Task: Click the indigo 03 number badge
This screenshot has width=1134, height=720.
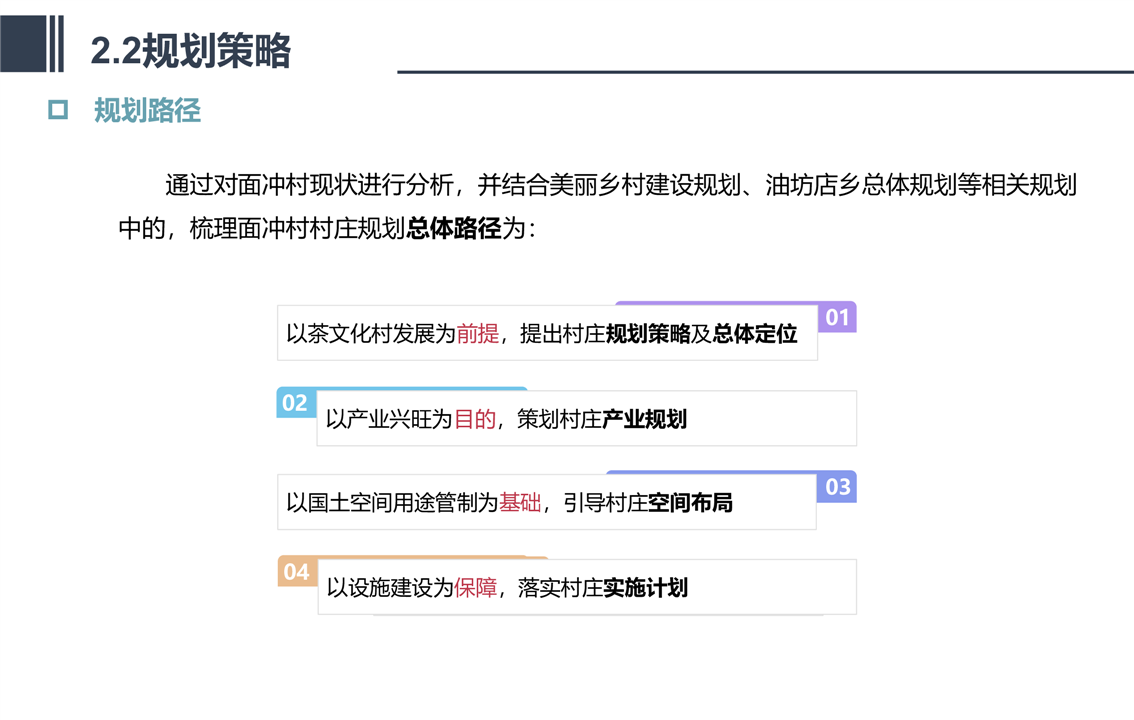Action: 837,487
